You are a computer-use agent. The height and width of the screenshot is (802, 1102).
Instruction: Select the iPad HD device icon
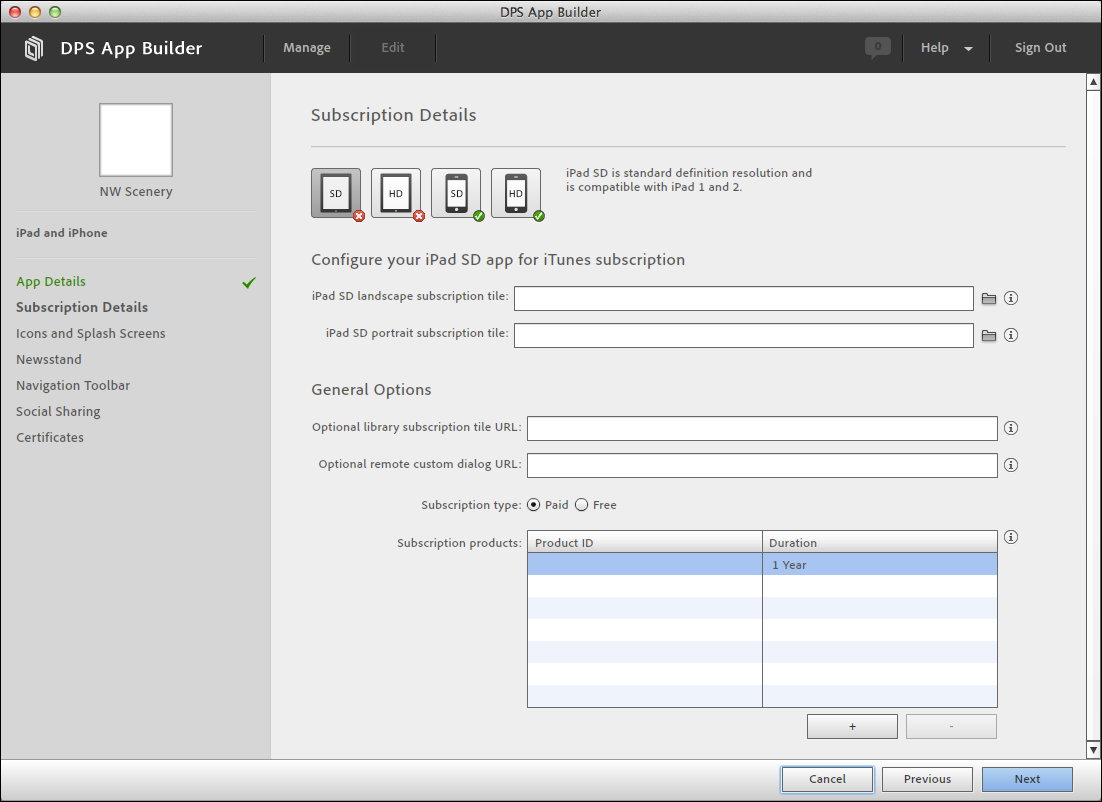[396, 193]
